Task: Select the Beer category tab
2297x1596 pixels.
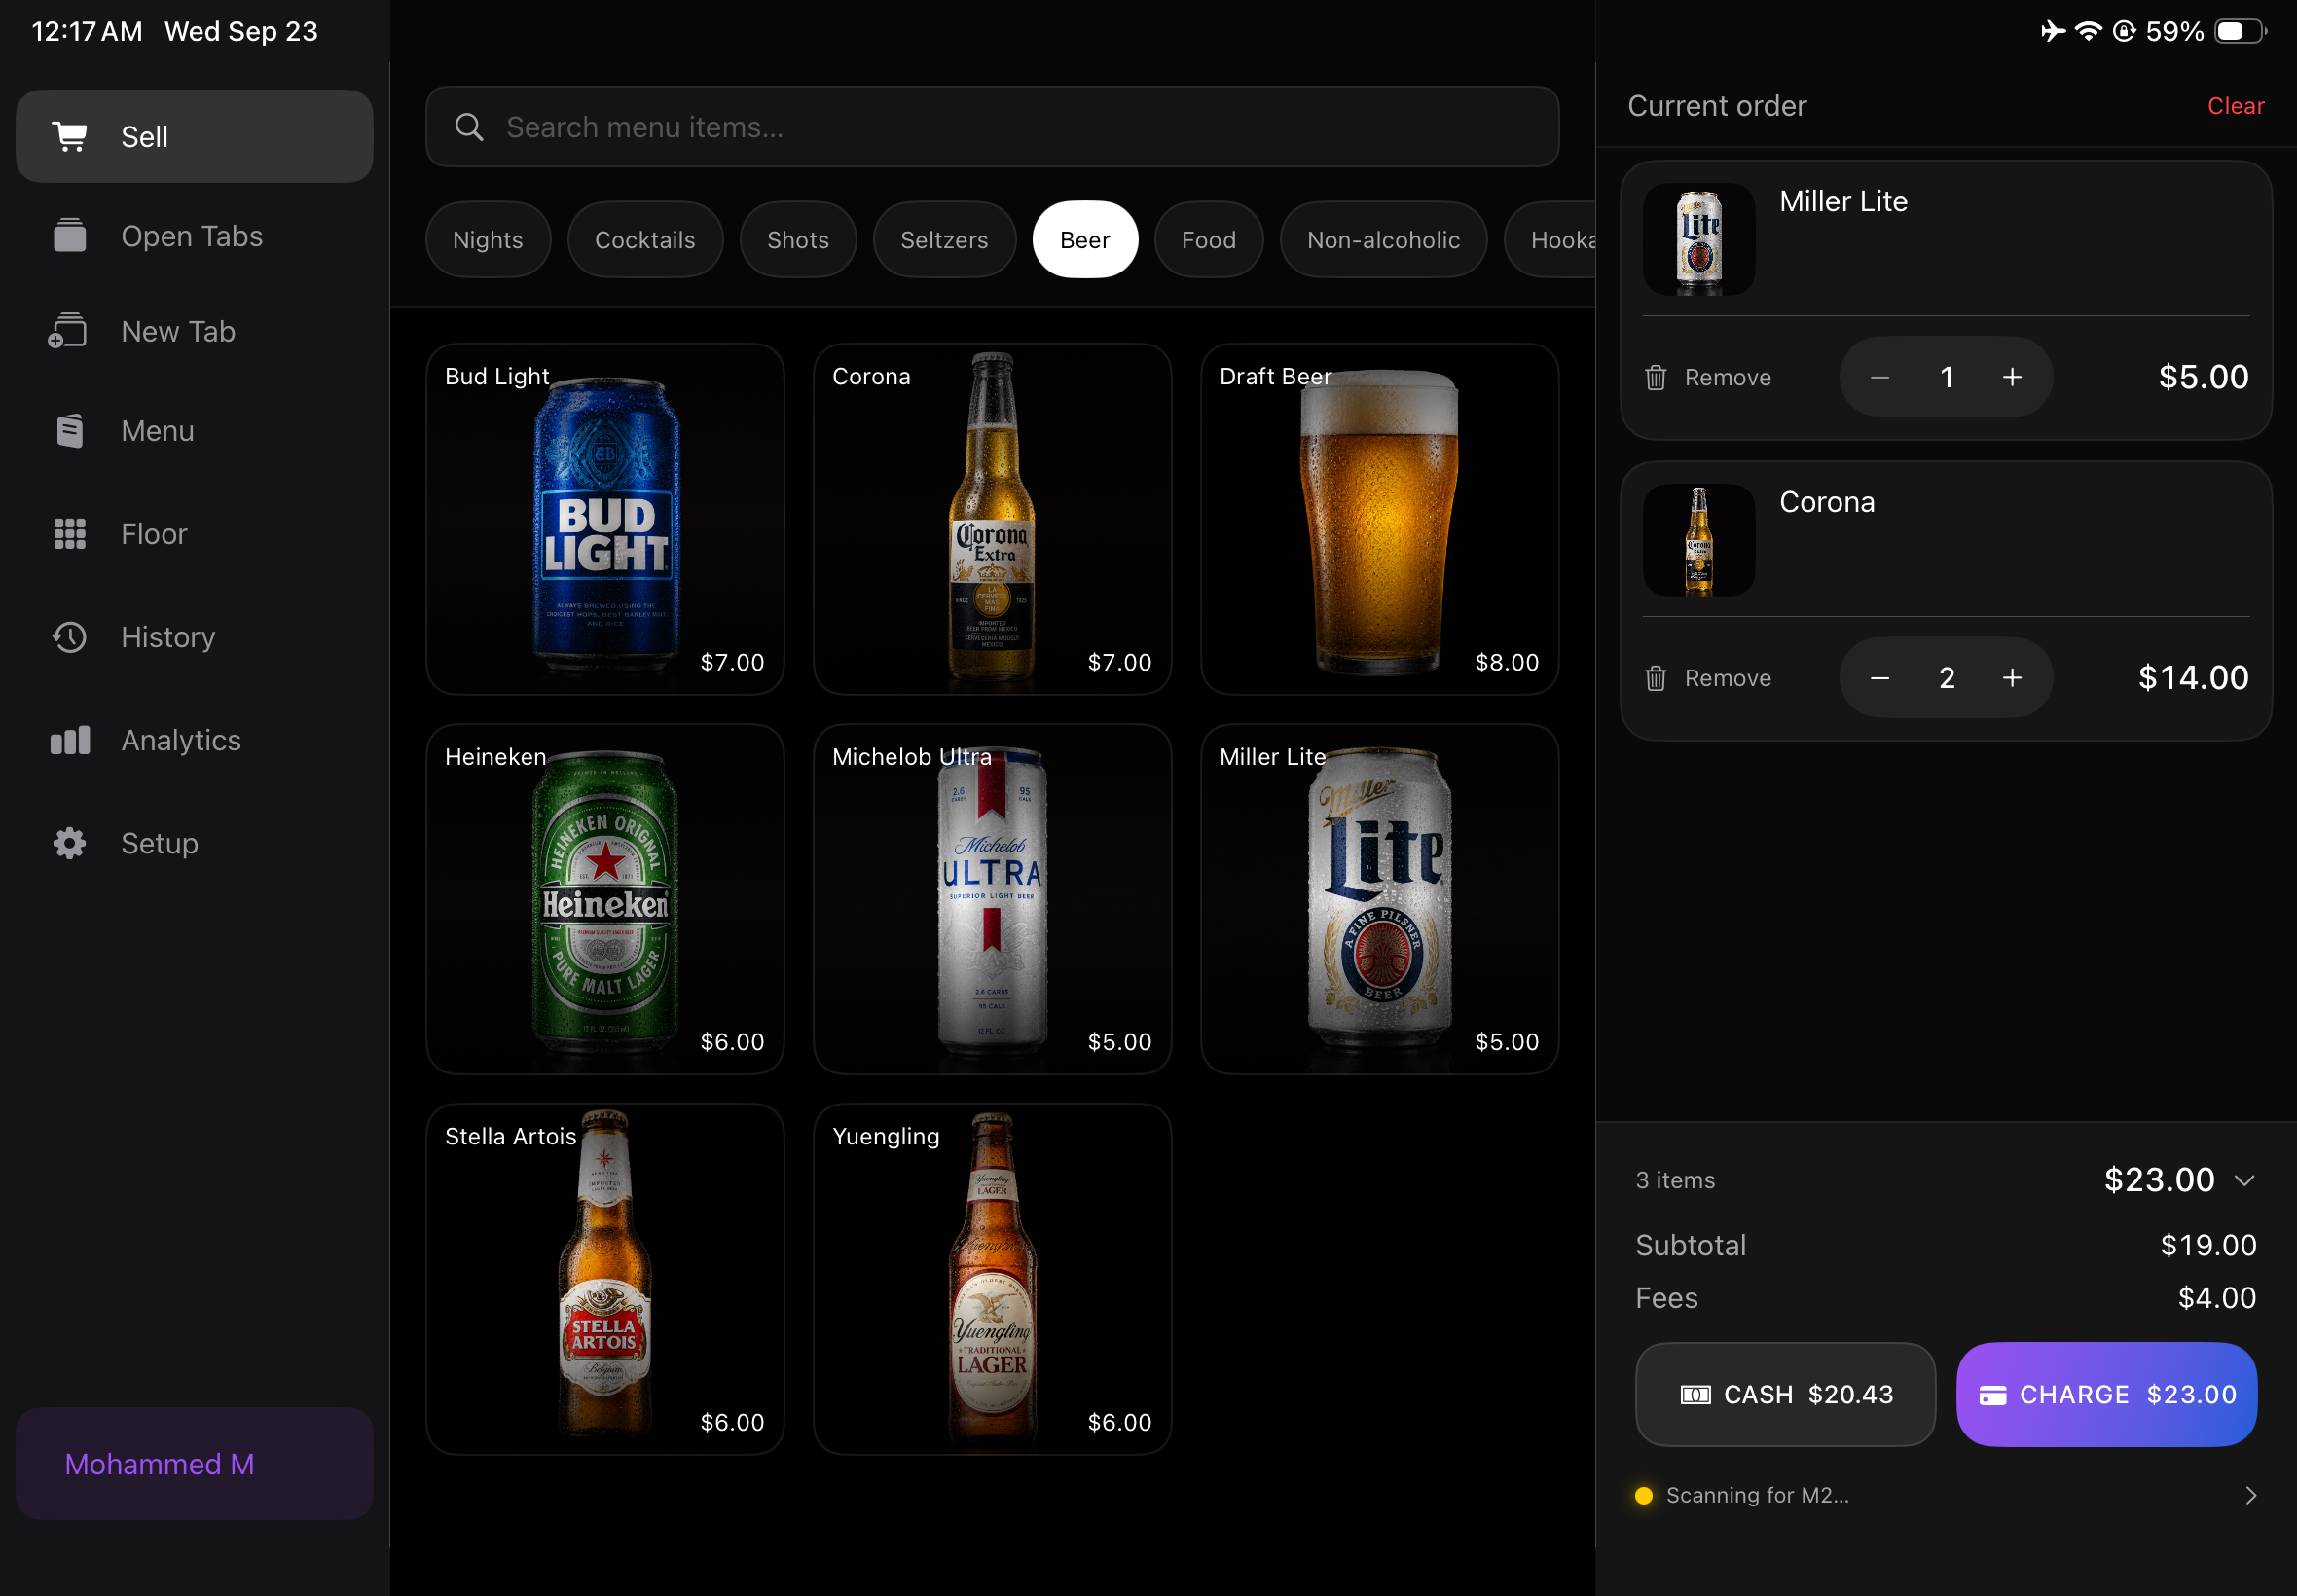Action: [1085, 240]
